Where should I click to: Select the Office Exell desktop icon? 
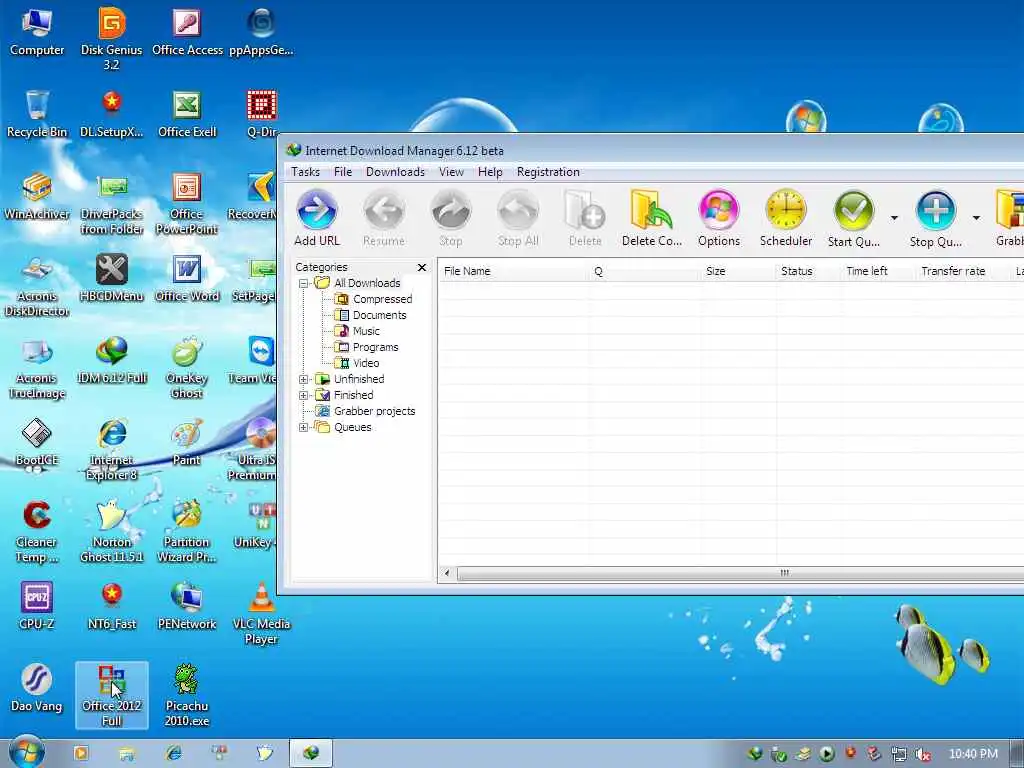(x=187, y=114)
